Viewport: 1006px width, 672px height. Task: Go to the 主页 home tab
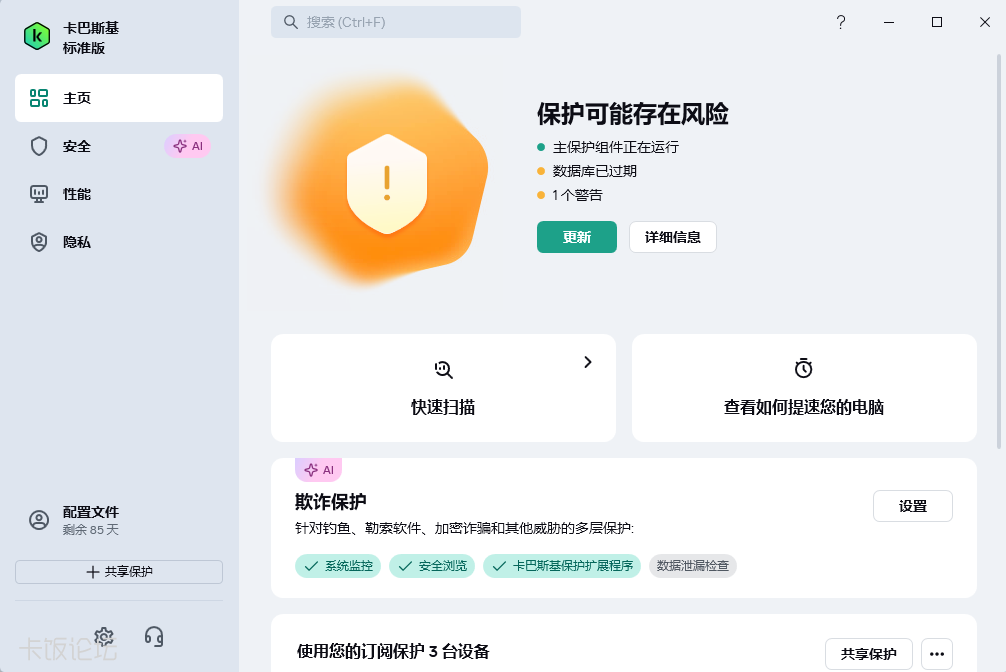(x=119, y=98)
